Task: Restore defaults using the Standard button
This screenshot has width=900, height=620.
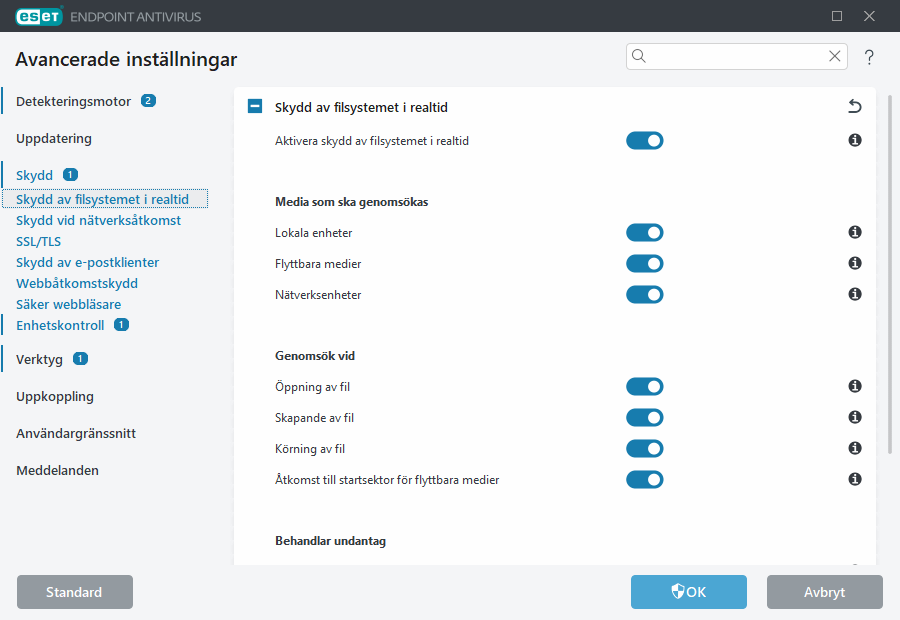Action: 74,592
